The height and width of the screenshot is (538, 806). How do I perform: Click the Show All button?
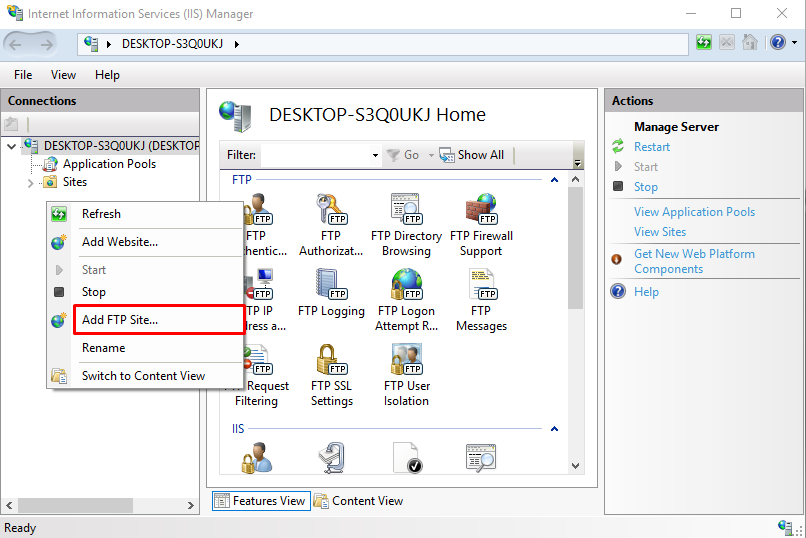click(x=472, y=155)
